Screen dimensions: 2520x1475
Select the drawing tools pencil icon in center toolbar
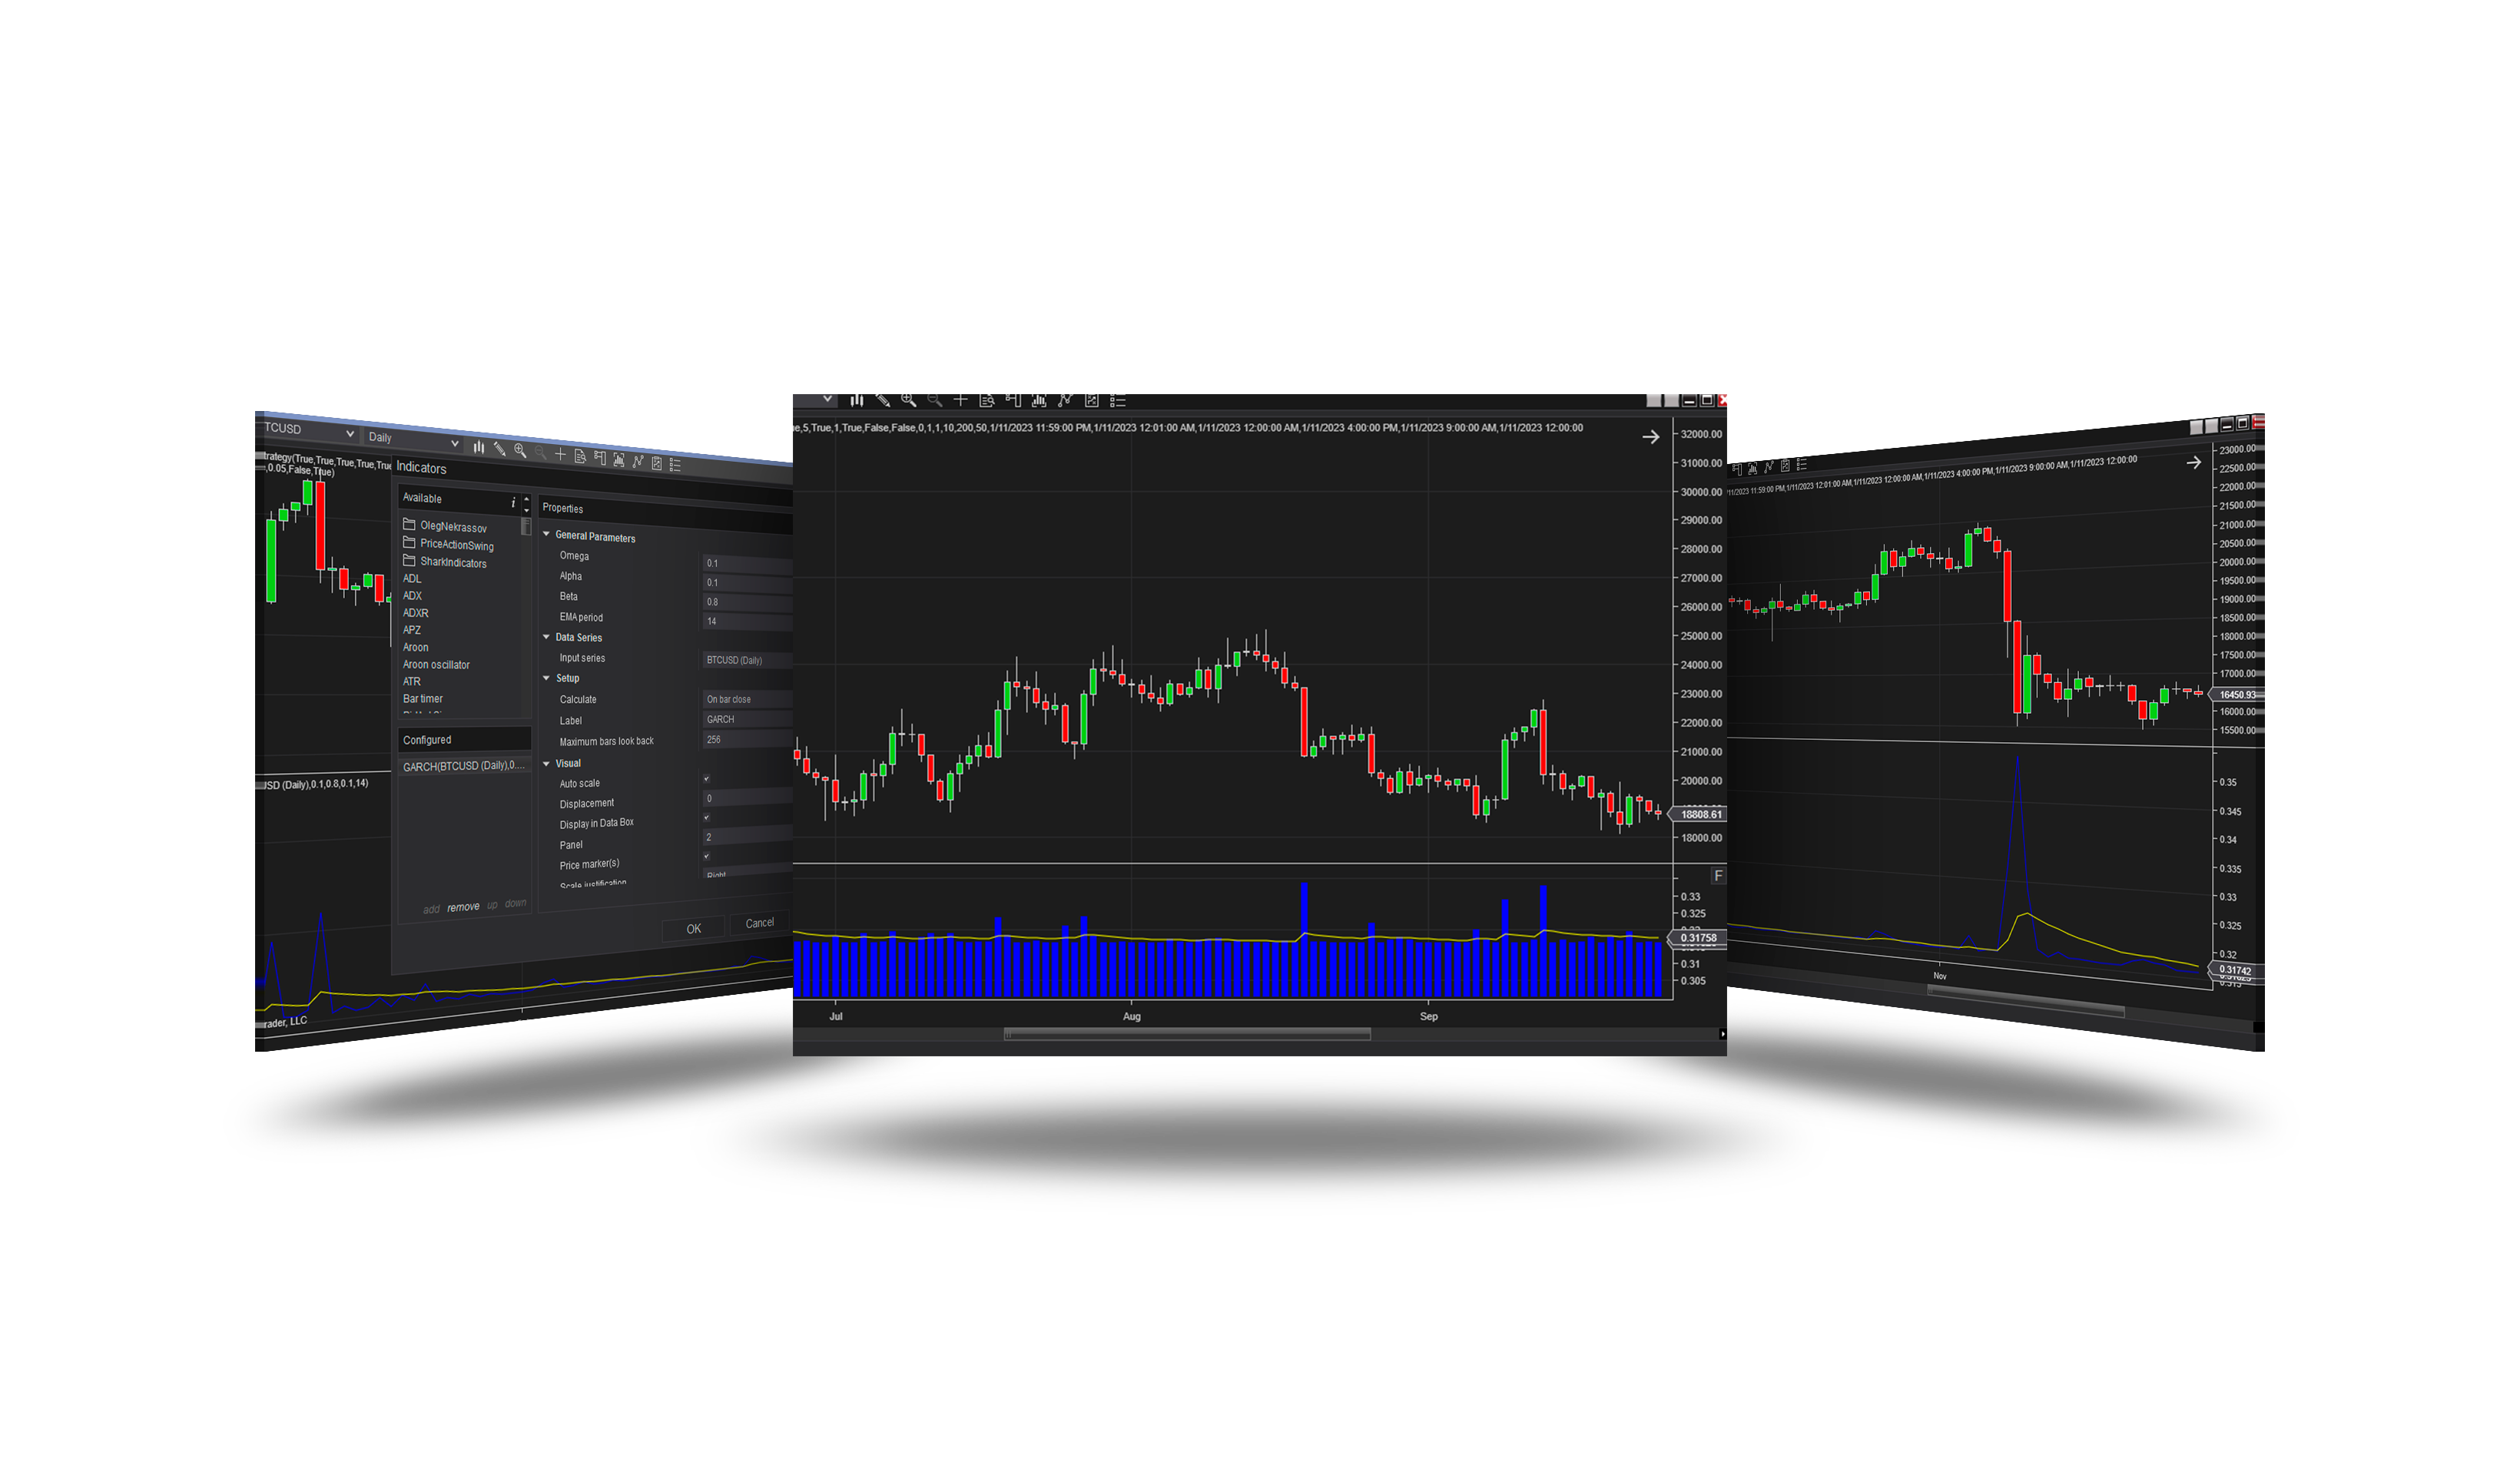pyautogui.click(x=883, y=400)
